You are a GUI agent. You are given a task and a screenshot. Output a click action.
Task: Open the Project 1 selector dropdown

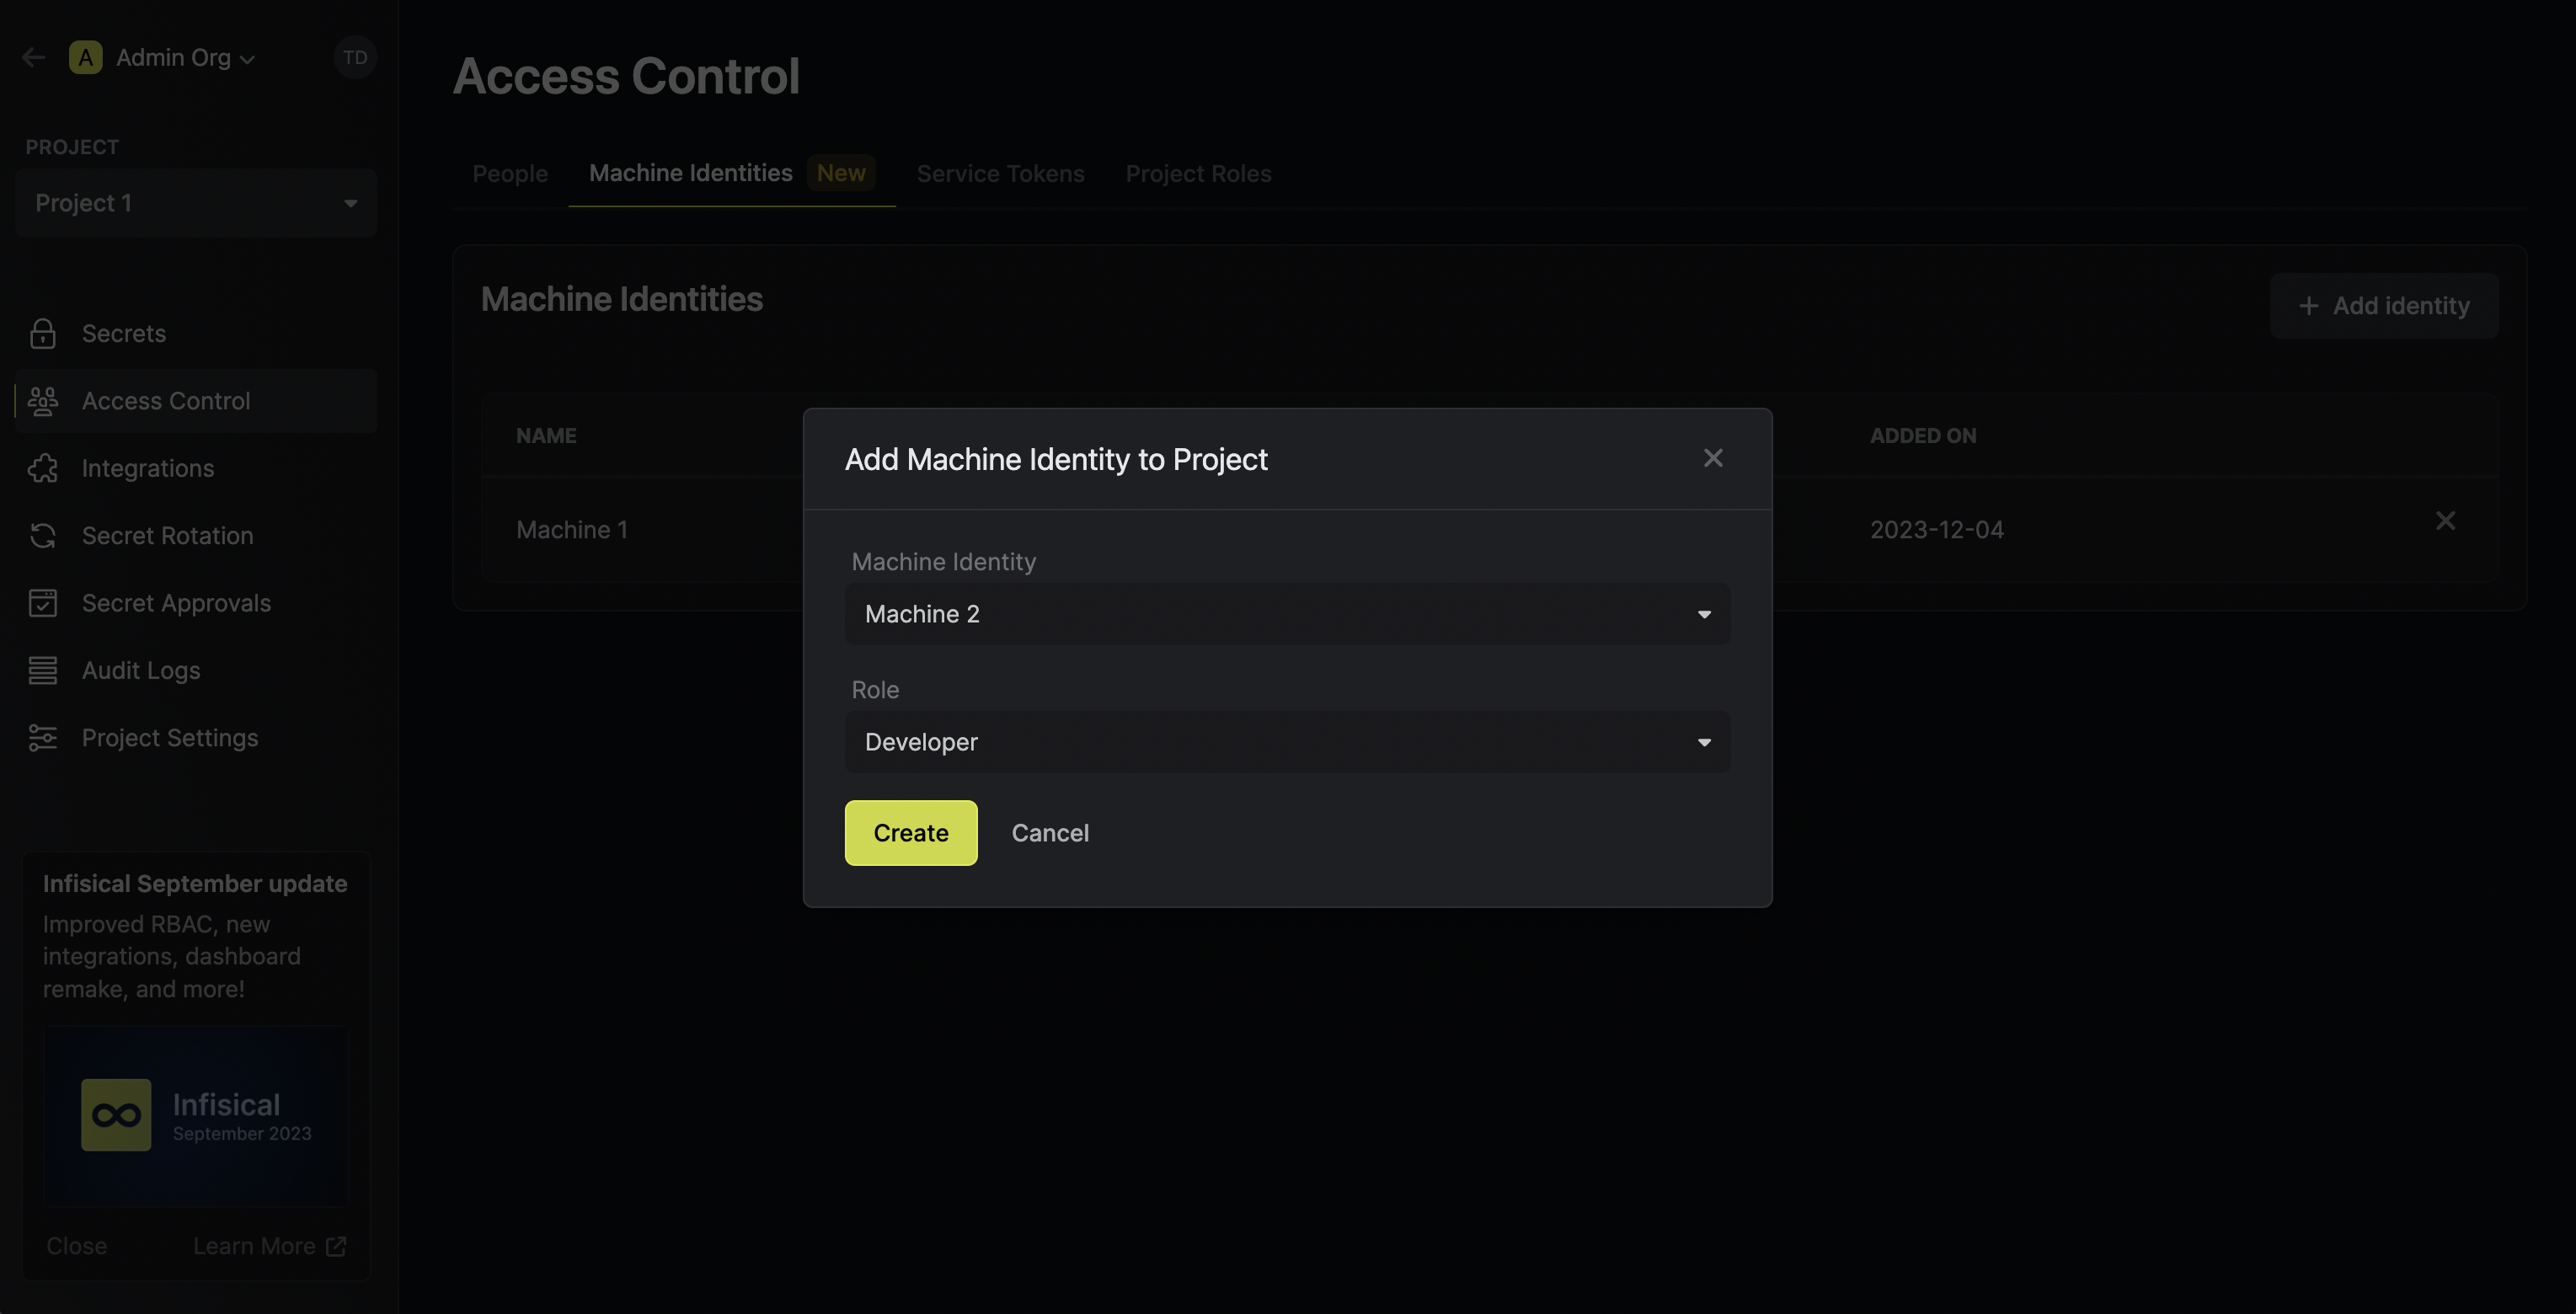click(196, 203)
